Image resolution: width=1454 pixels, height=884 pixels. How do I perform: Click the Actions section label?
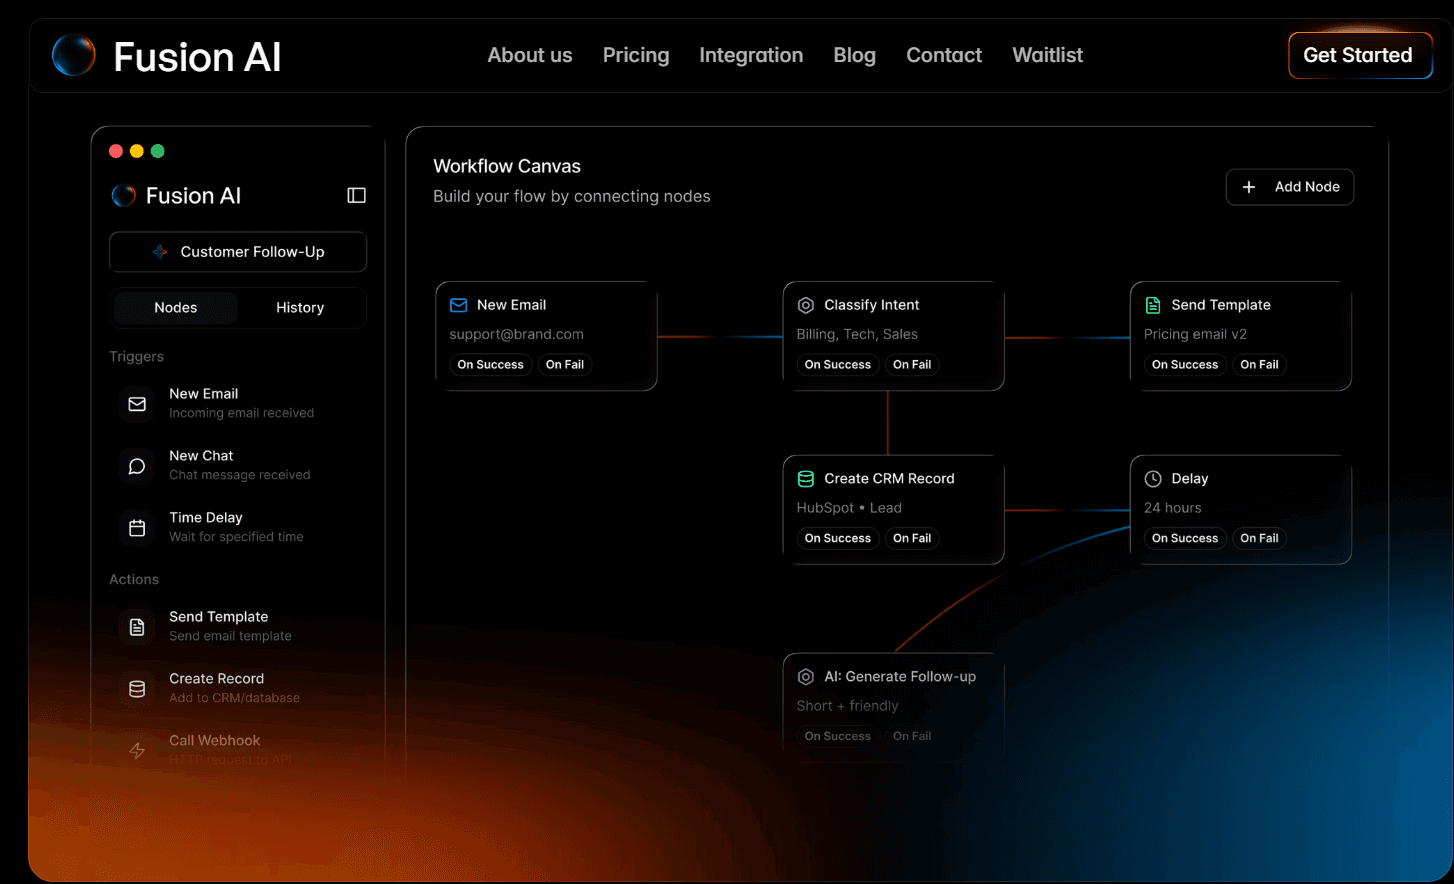point(134,580)
